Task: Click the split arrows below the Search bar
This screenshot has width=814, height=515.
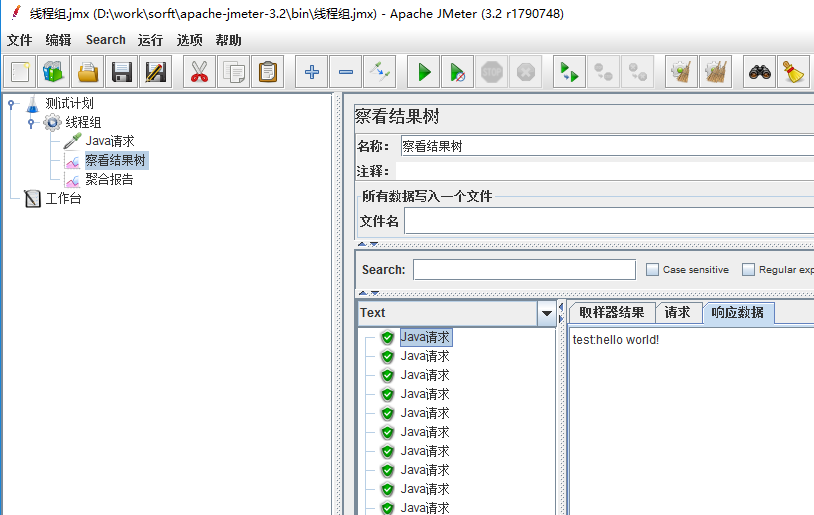Action: tap(369, 293)
